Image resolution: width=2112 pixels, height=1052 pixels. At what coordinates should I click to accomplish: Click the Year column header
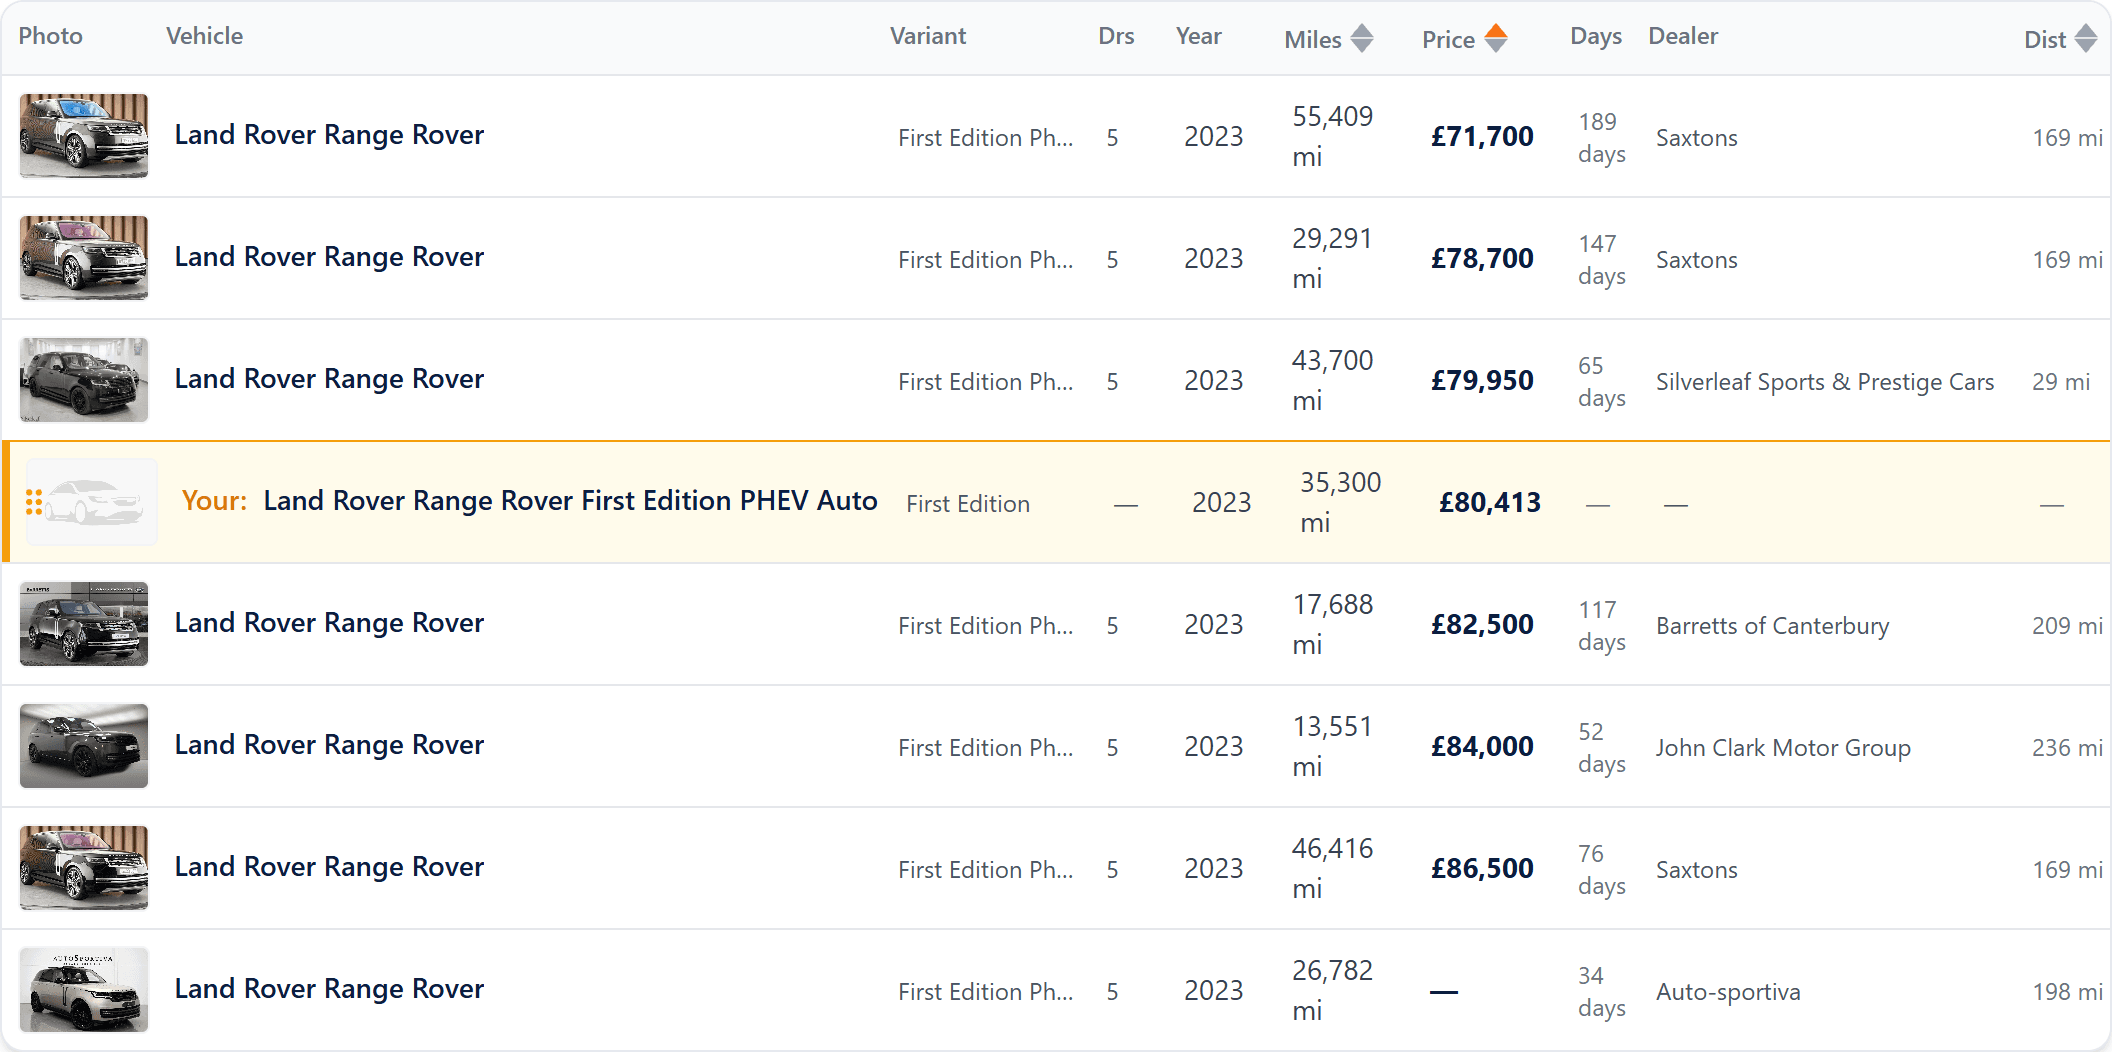(1199, 36)
